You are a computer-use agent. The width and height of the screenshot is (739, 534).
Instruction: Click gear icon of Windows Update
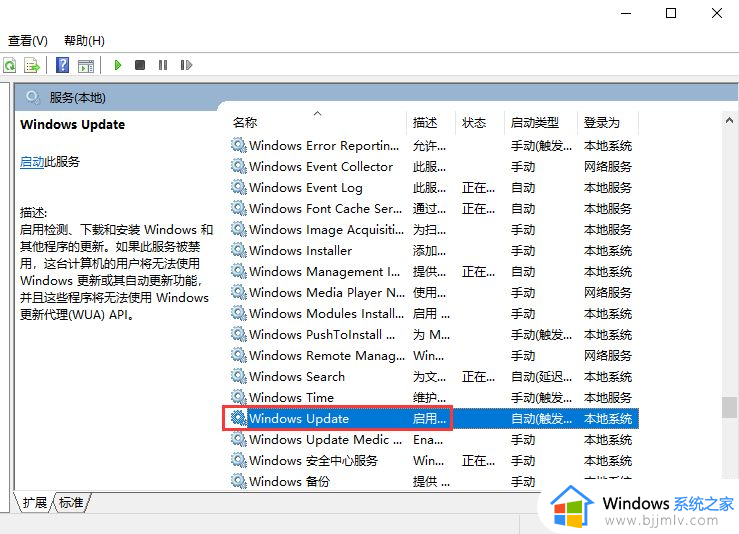(x=238, y=418)
